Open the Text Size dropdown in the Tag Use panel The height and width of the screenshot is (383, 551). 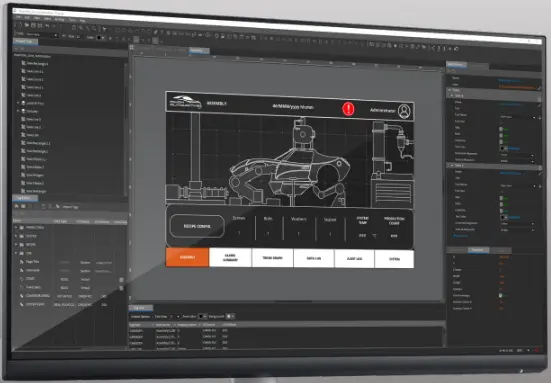175,317
